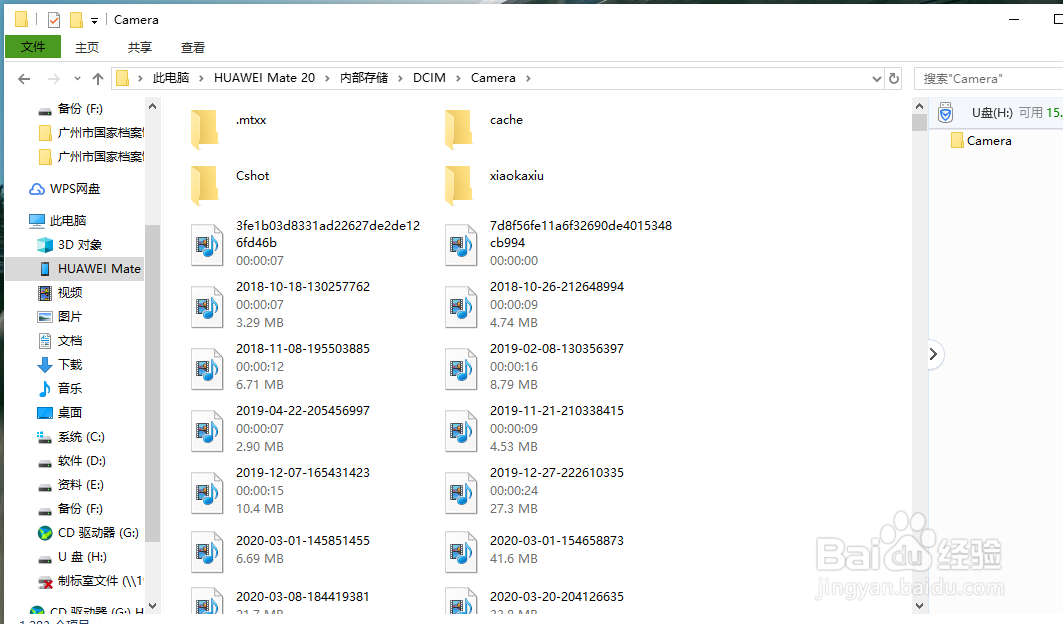Screen dimensions: 1063x624
Task: Click the new folder quick access icon
Action: click(76, 20)
